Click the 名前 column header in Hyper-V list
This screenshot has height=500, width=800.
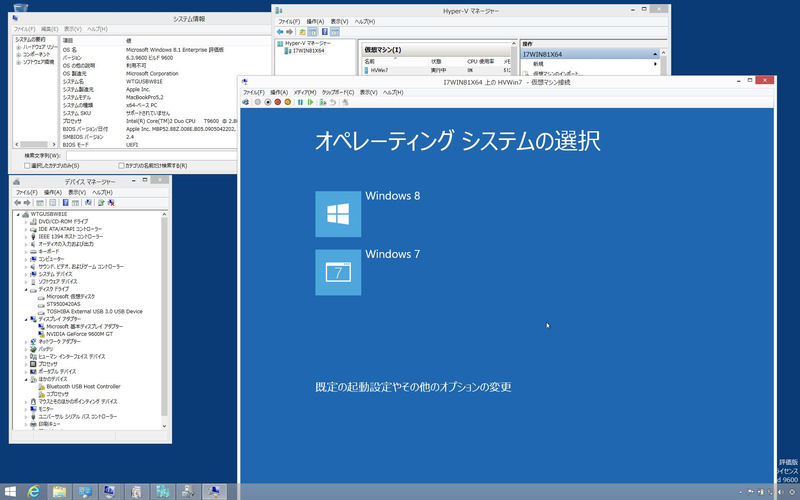coord(369,61)
